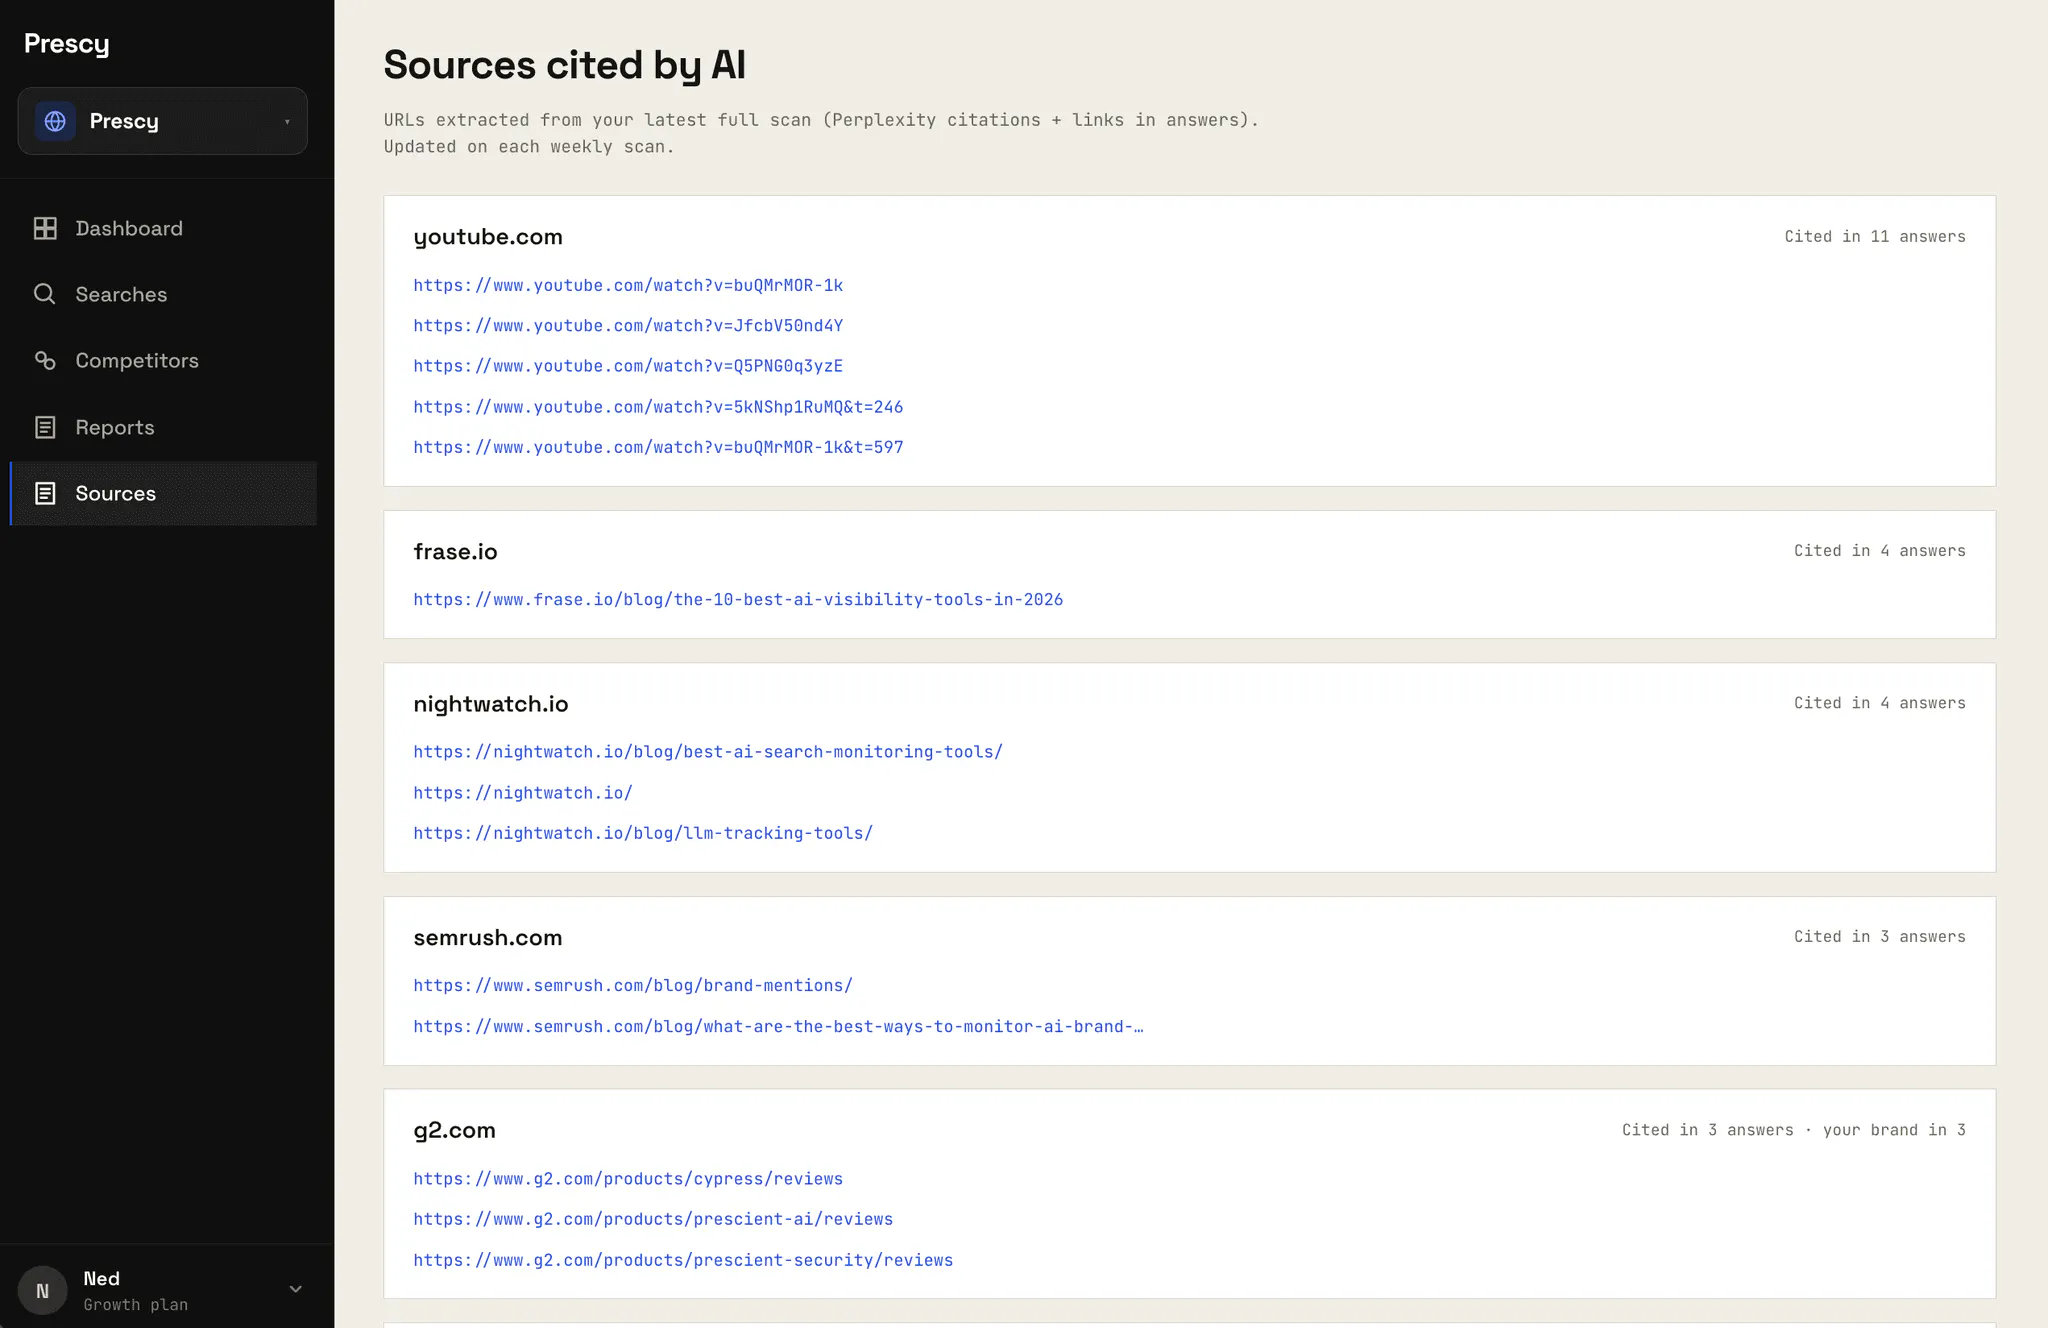Open the YouTube link ending in JfcbV50nd4Y
2048x1328 pixels.
628,326
